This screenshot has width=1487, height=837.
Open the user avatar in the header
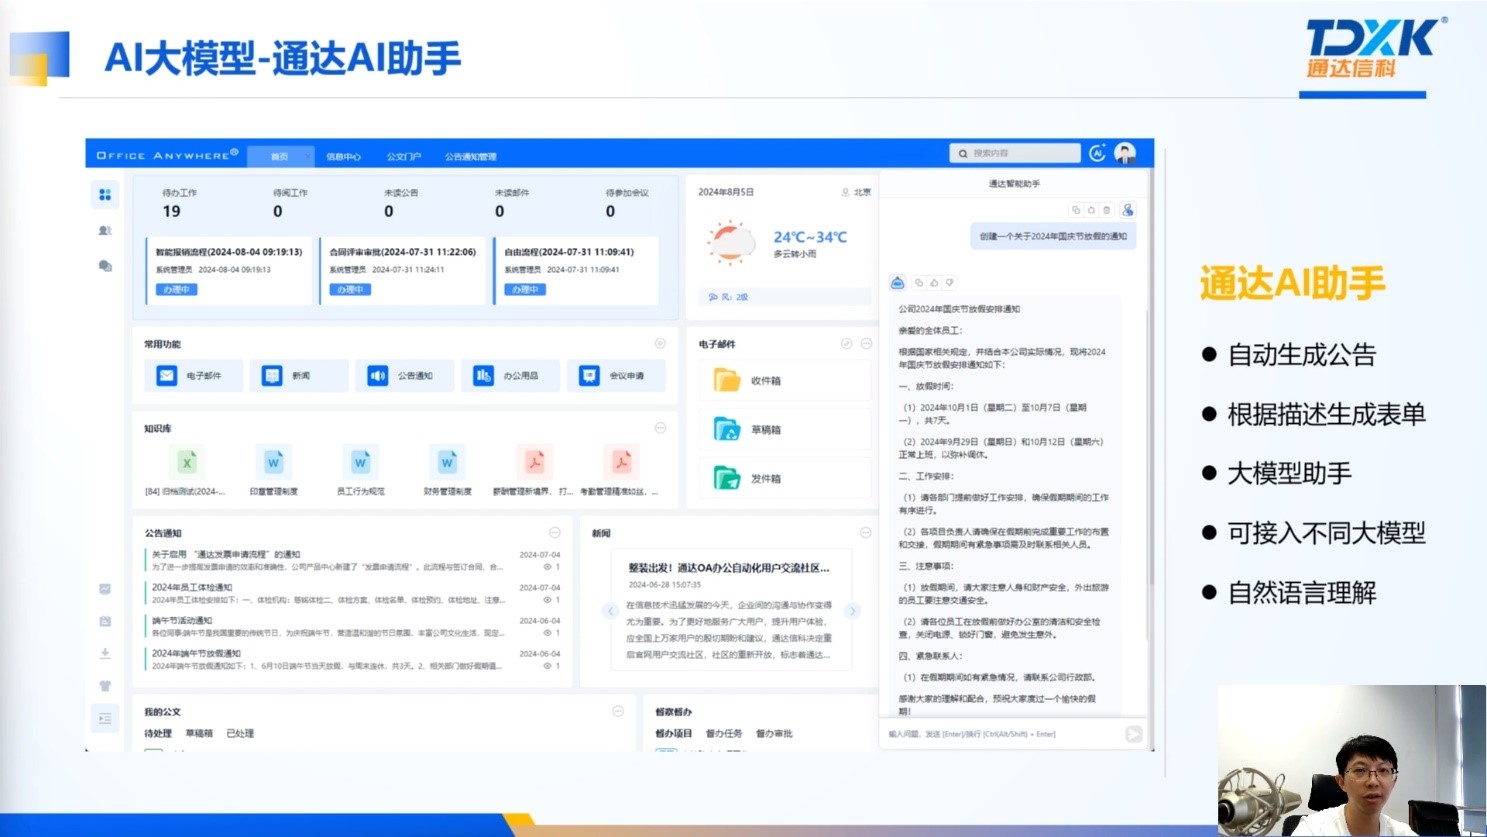tap(1125, 153)
